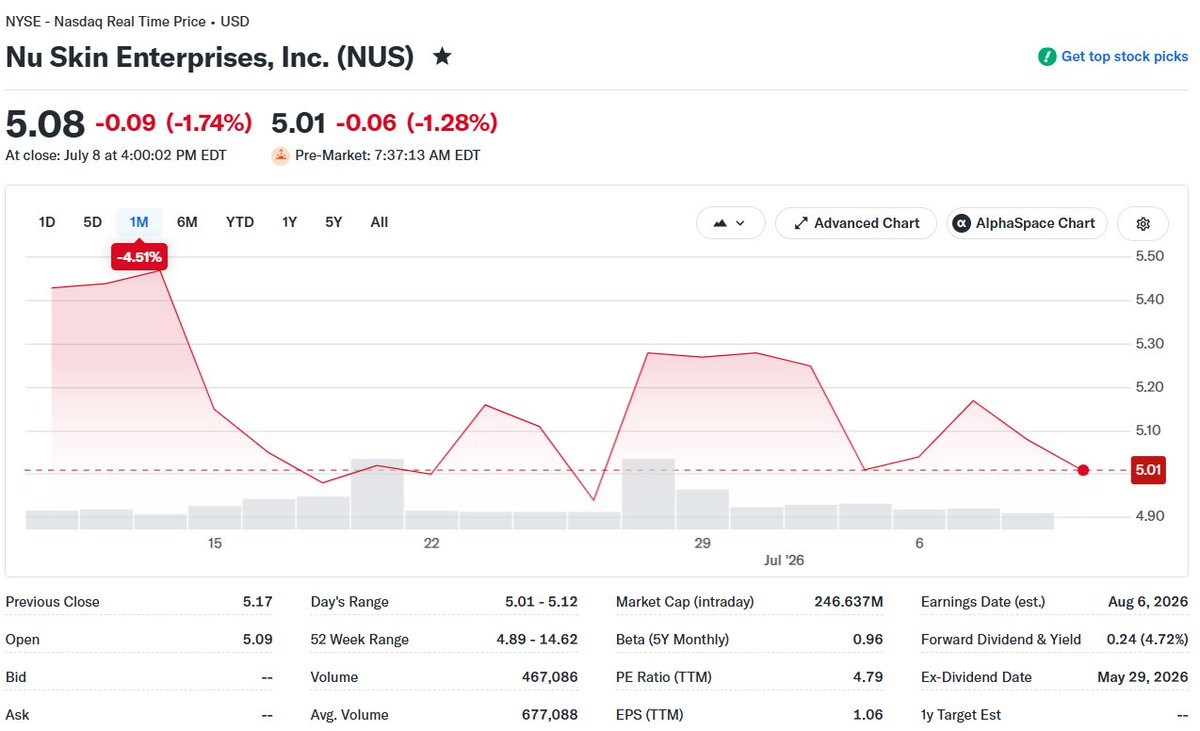The image size is (1200, 731).
Task: Click the Day's Range value 5.01 - 5.12
Action: pos(542,602)
